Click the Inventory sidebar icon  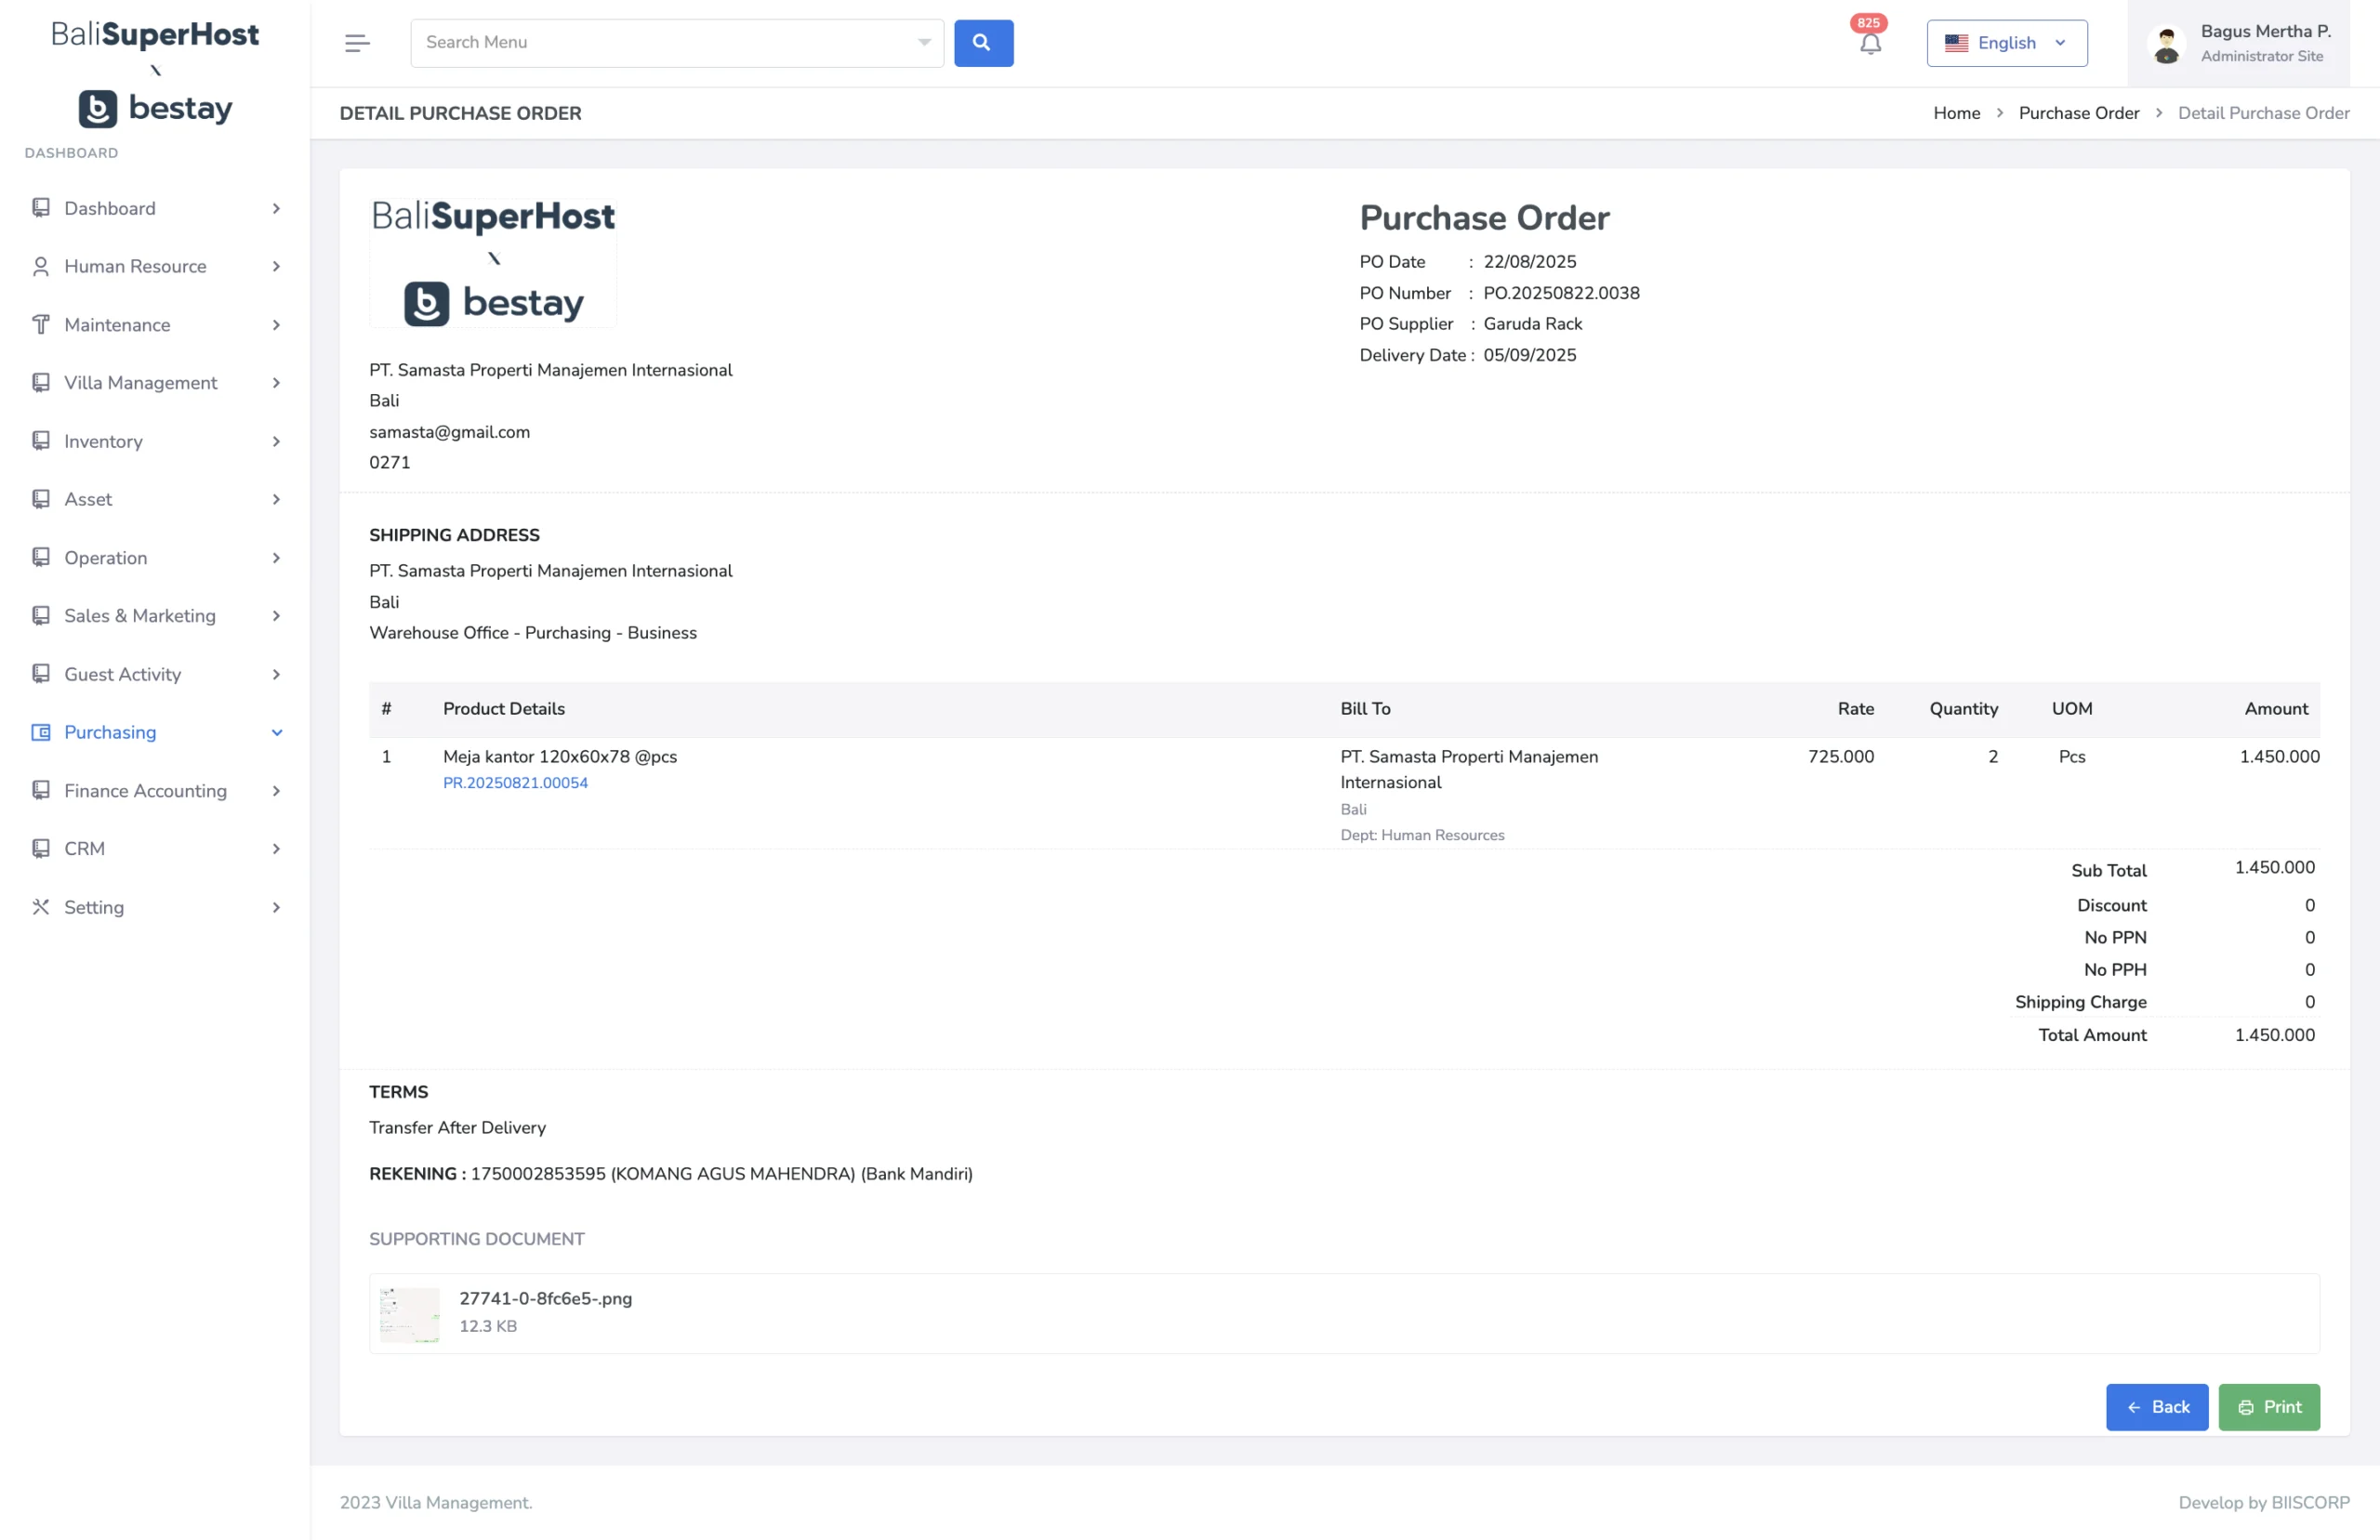coord(41,441)
